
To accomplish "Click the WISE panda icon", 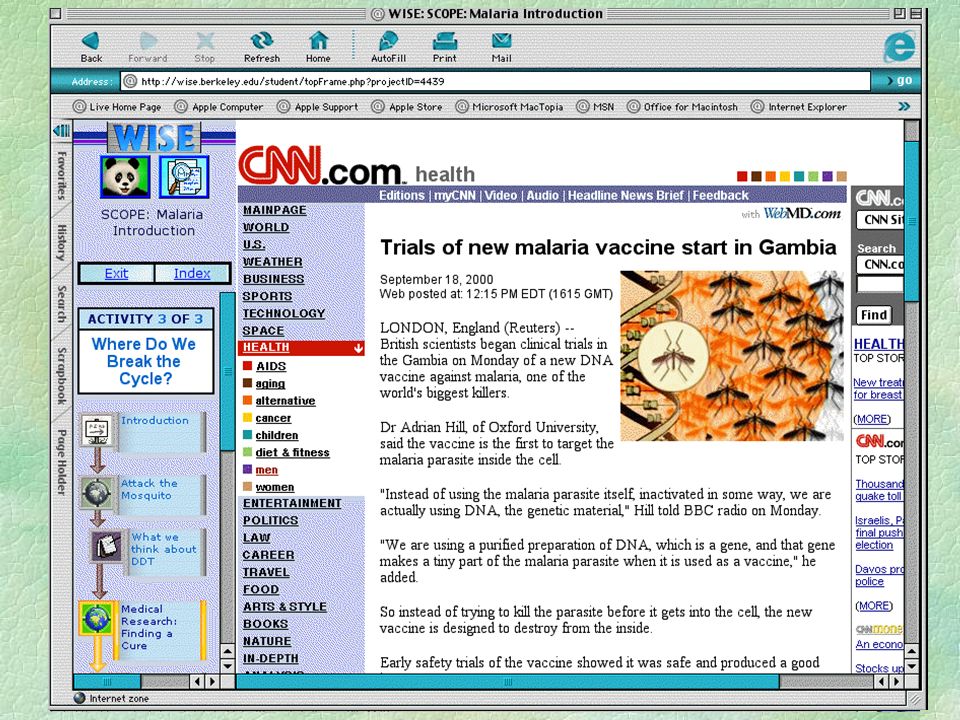I will [x=126, y=177].
